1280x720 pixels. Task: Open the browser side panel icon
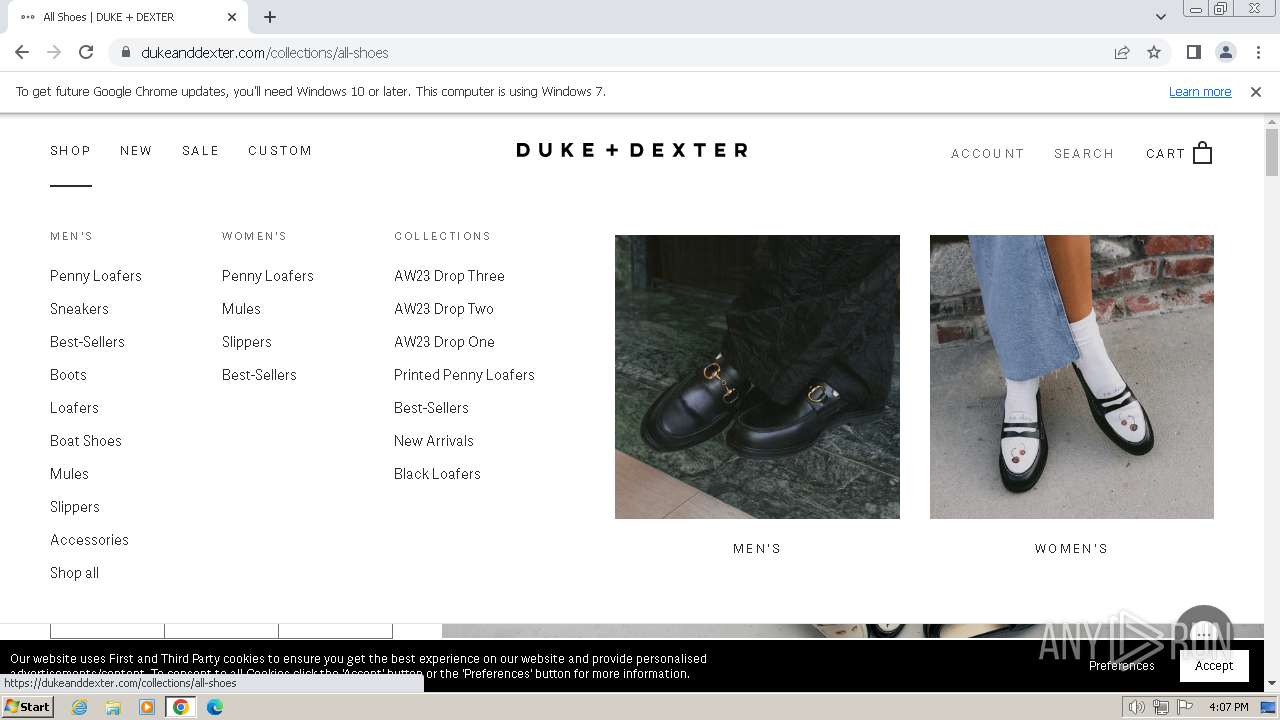coord(1193,52)
